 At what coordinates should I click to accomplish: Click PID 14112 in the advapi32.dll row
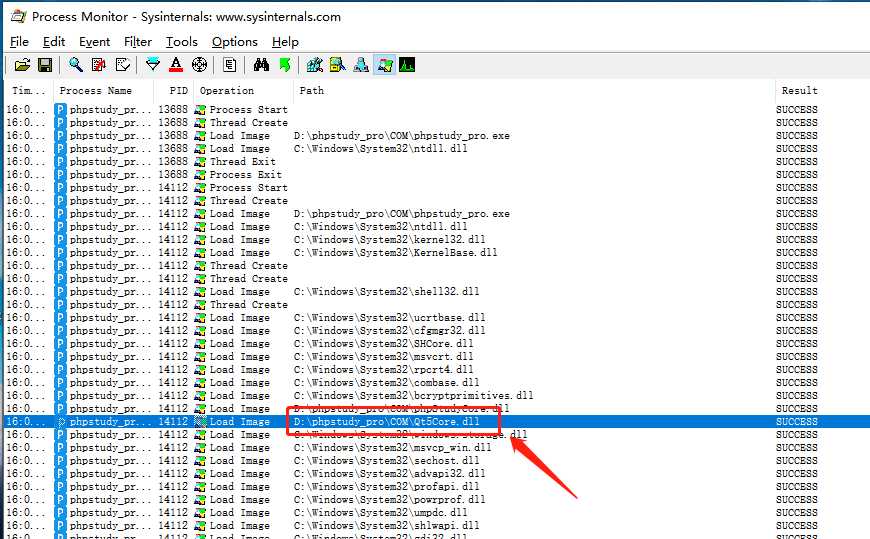point(173,474)
